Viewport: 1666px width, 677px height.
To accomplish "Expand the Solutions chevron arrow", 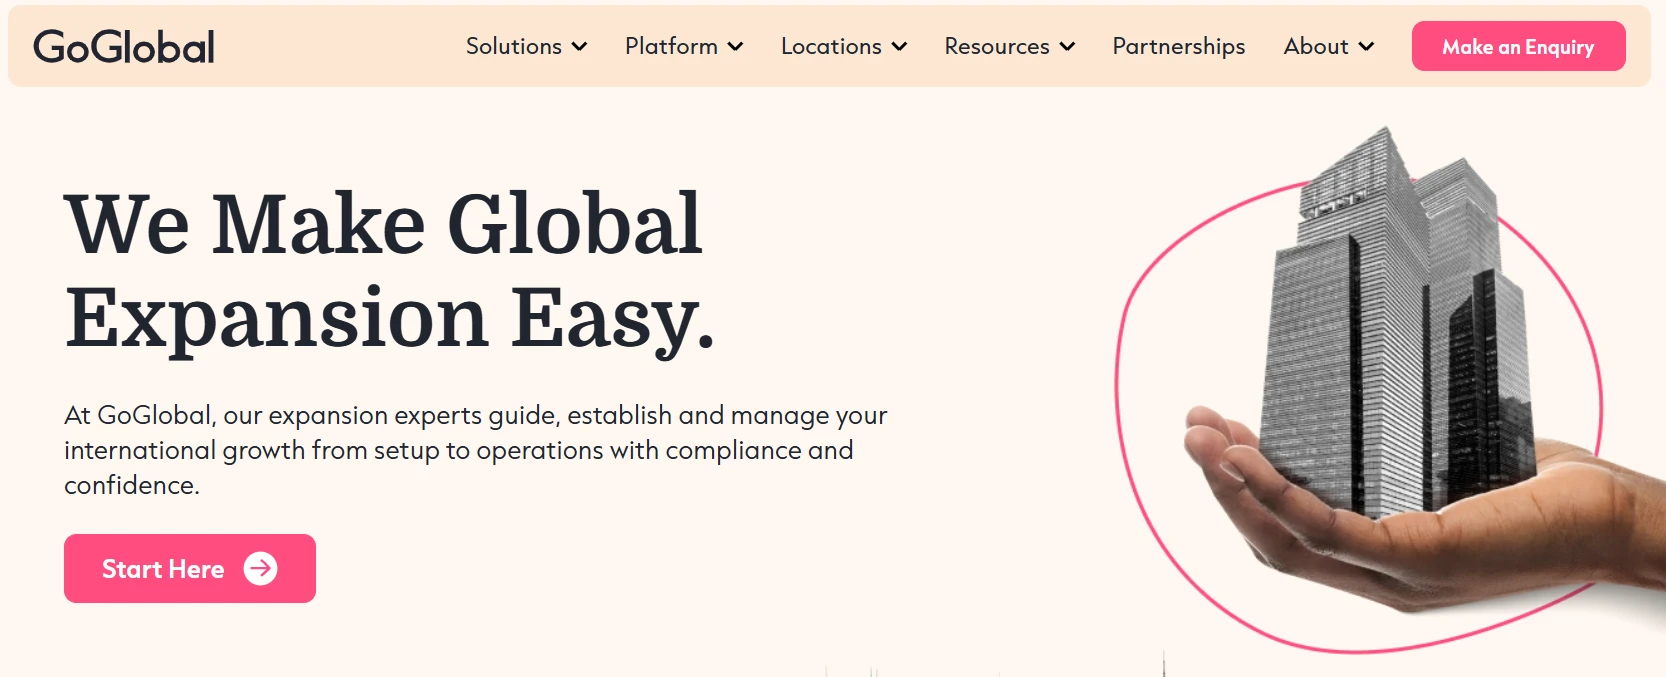I will pyautogui.click(x=579, y=47).
